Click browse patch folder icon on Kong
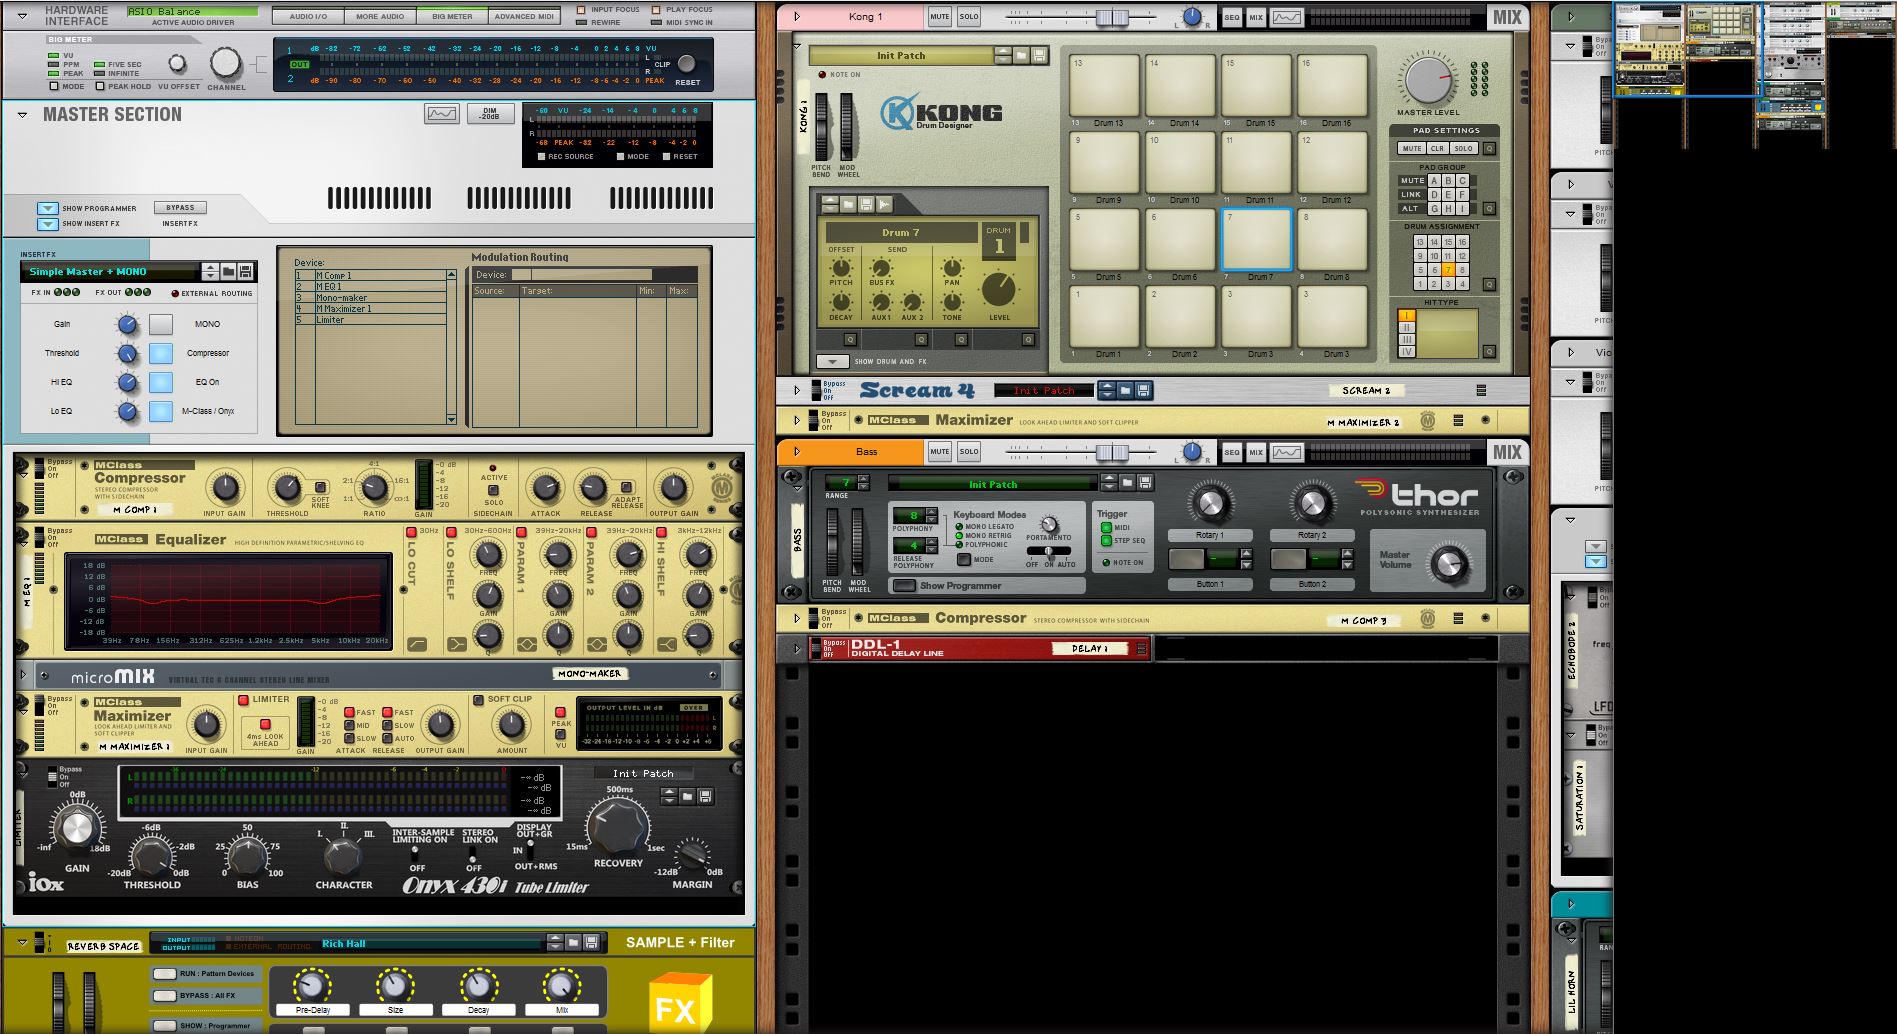 (x=1022, y=56)
